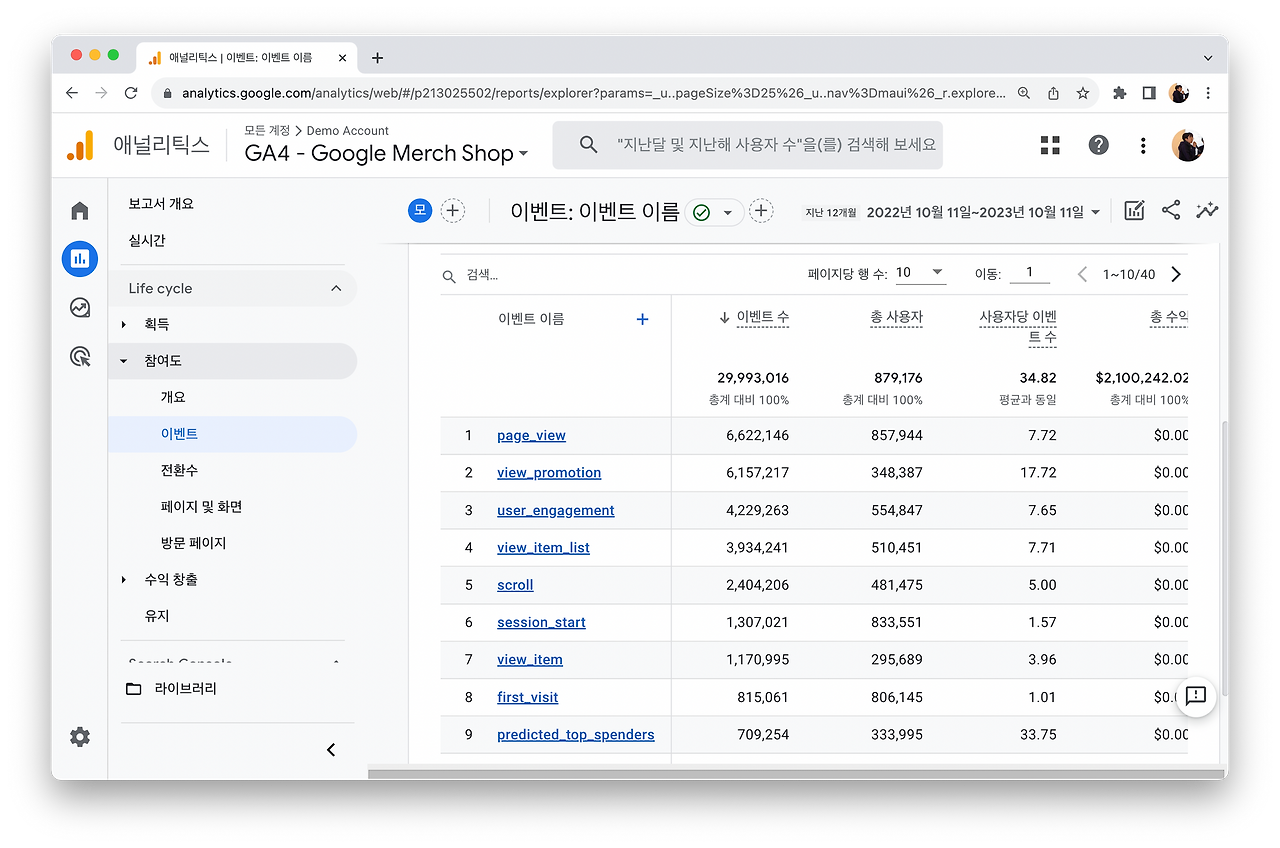Open the scroll event link
The width and height of the screenshot is (1280, 848).
[x=515, y=585]
